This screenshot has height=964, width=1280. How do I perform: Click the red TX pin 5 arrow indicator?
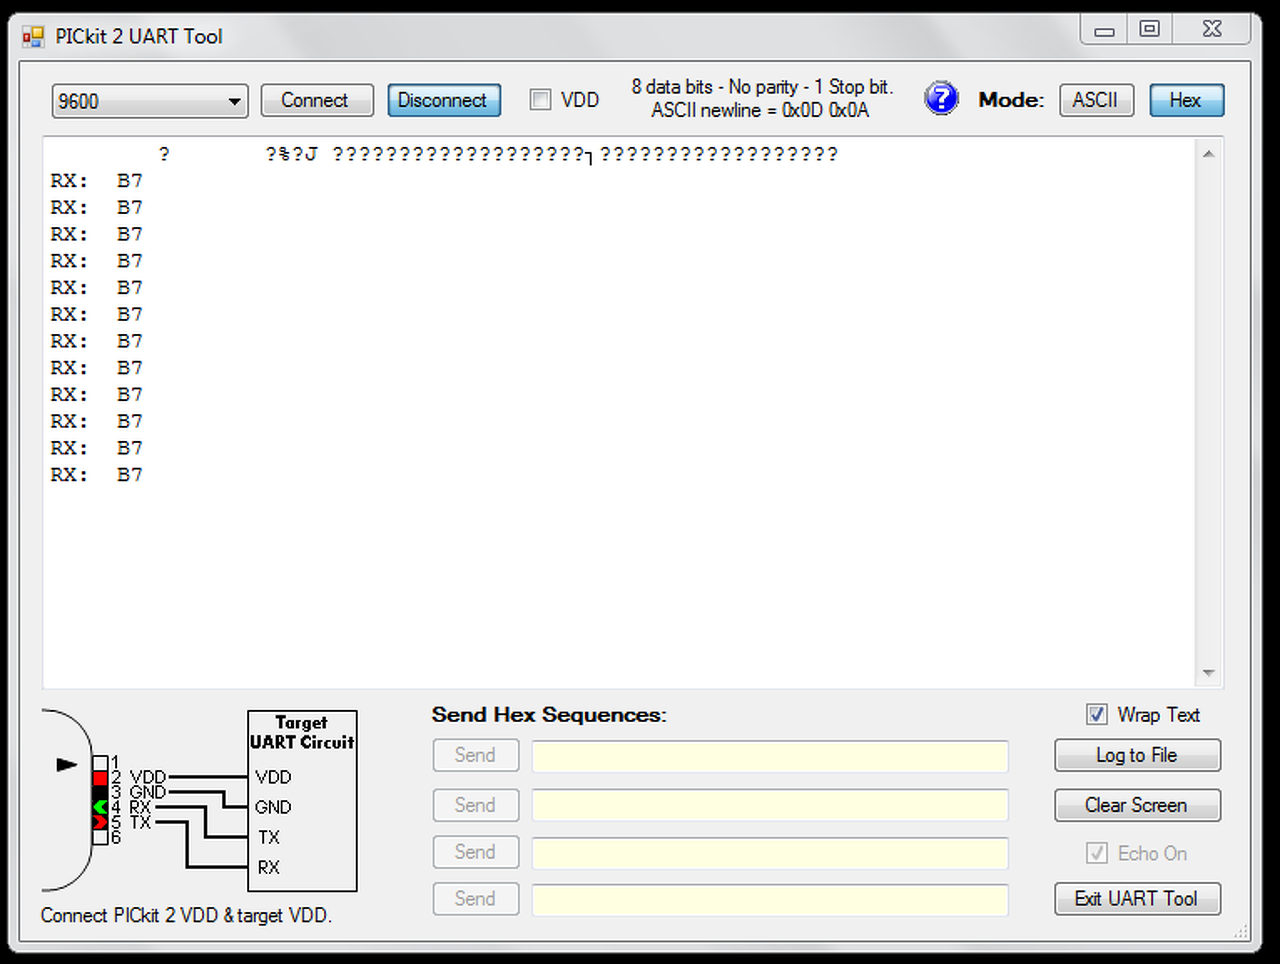(100, 822)
